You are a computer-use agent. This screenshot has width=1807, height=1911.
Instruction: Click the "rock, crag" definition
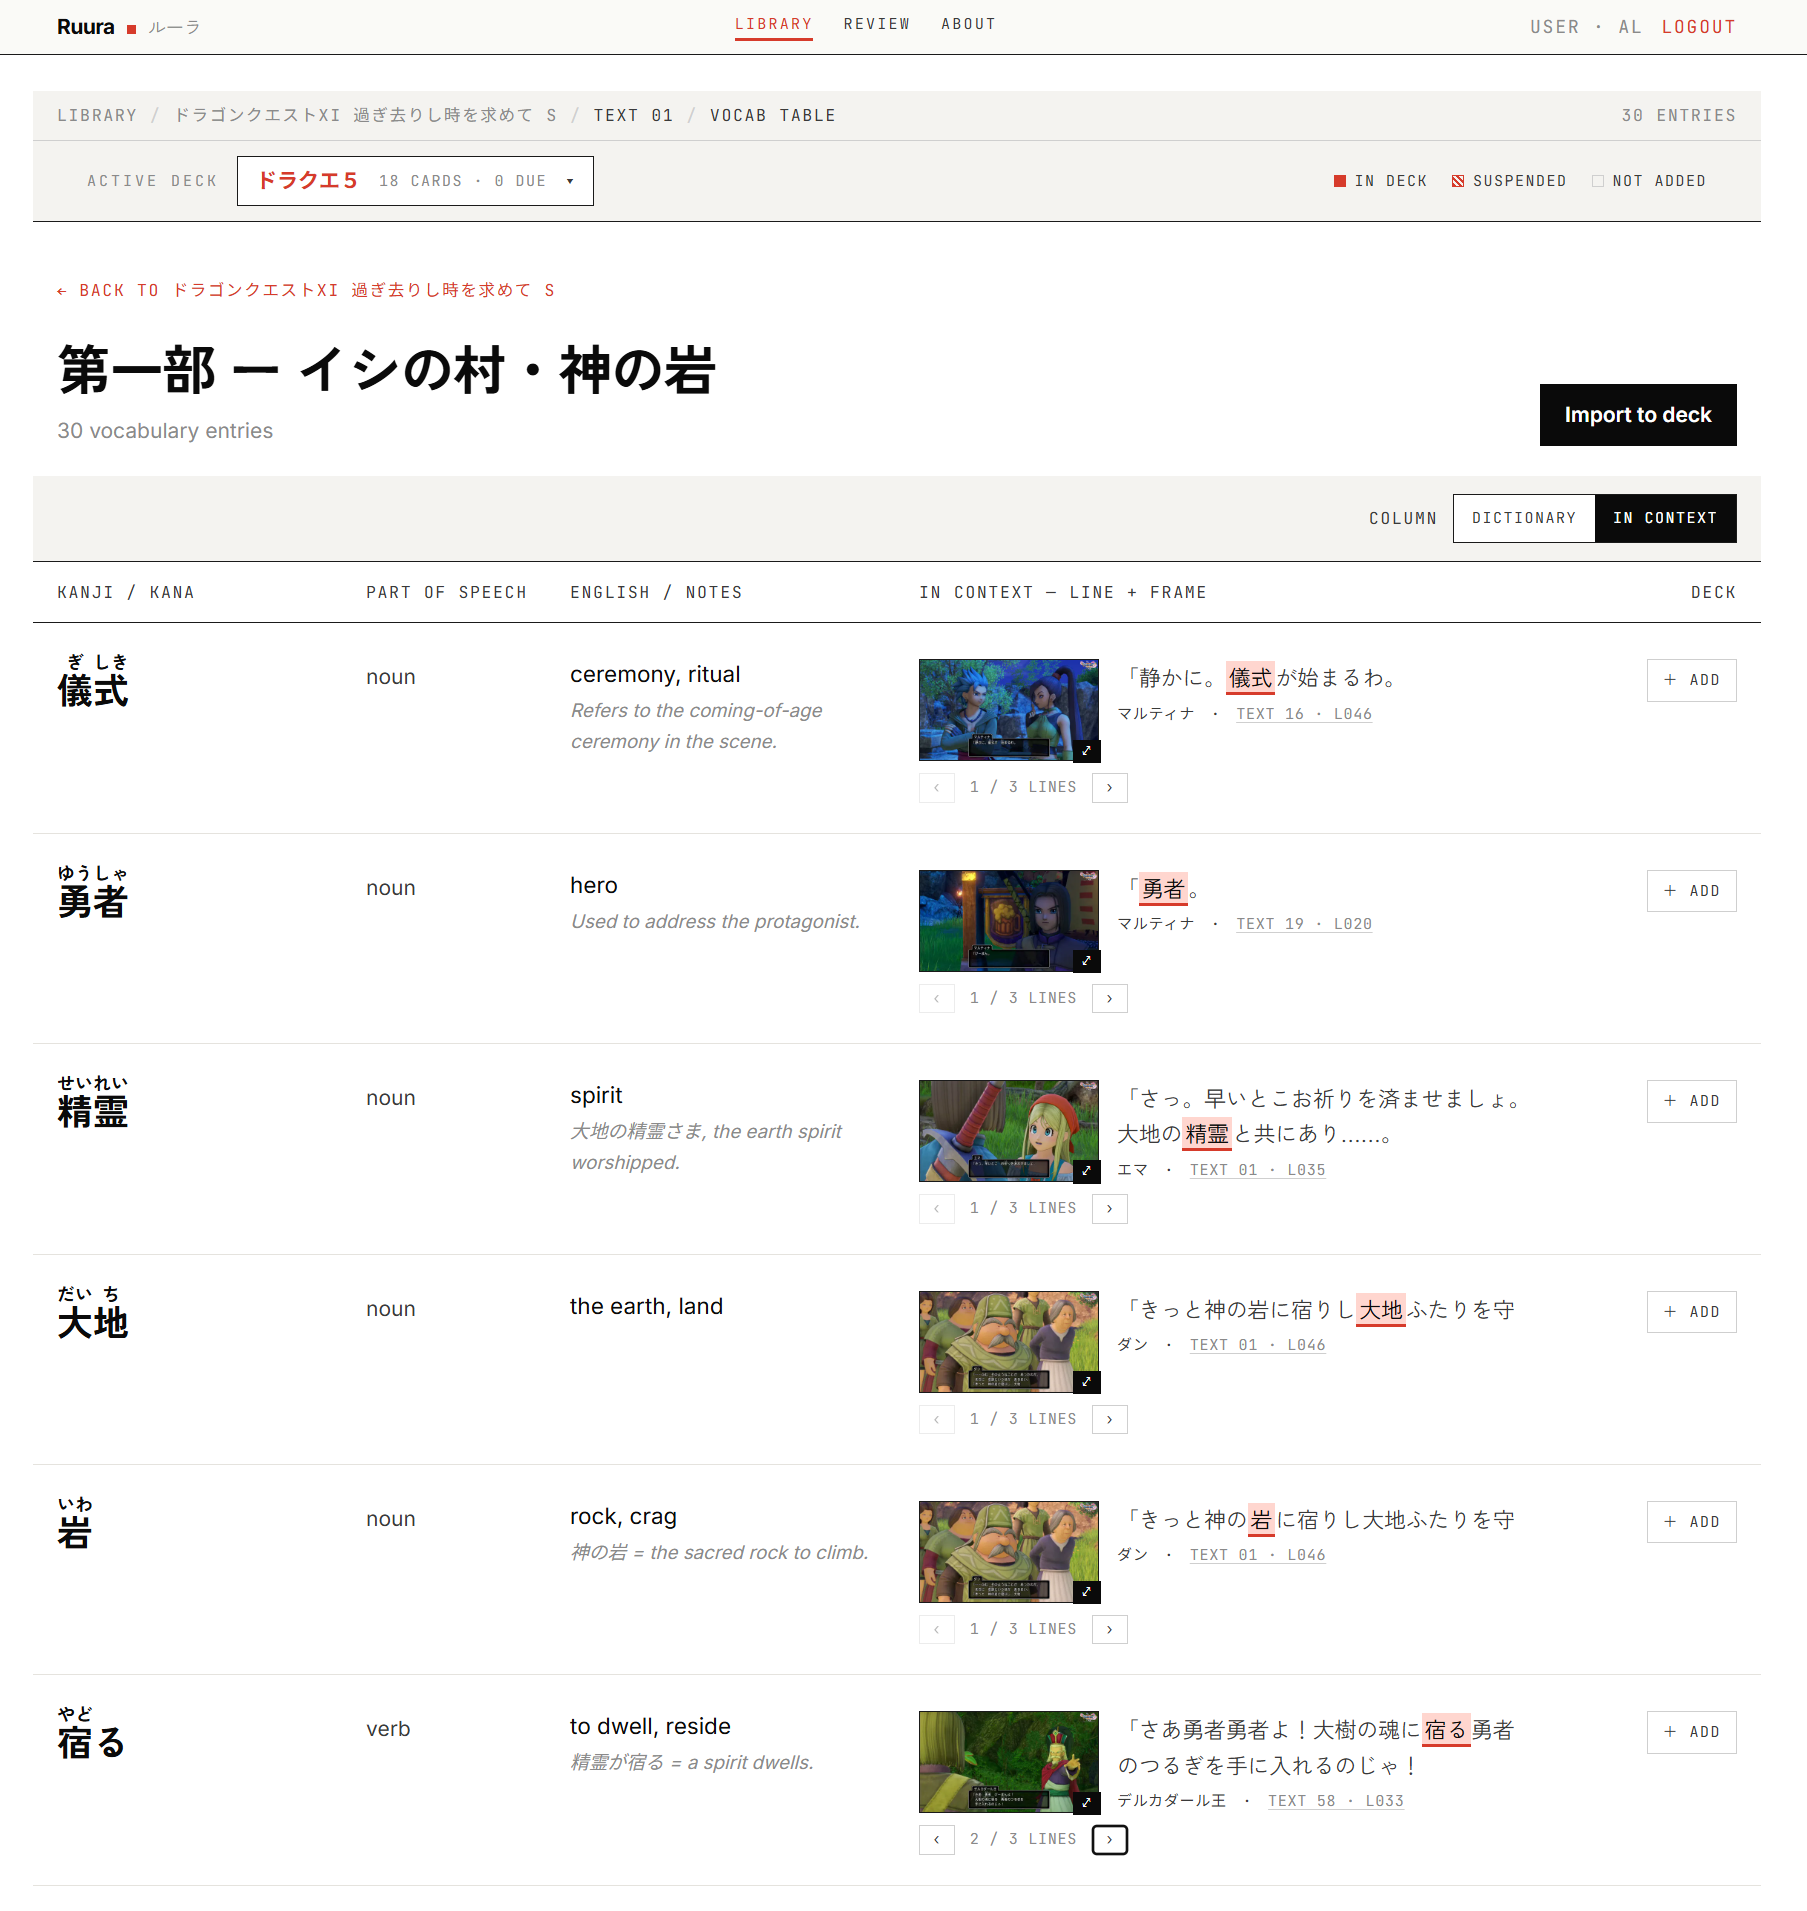pos(623,1517)
